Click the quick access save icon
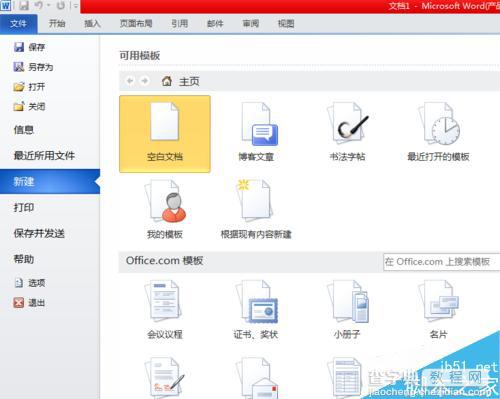500x399 pixels. point(23,6)
